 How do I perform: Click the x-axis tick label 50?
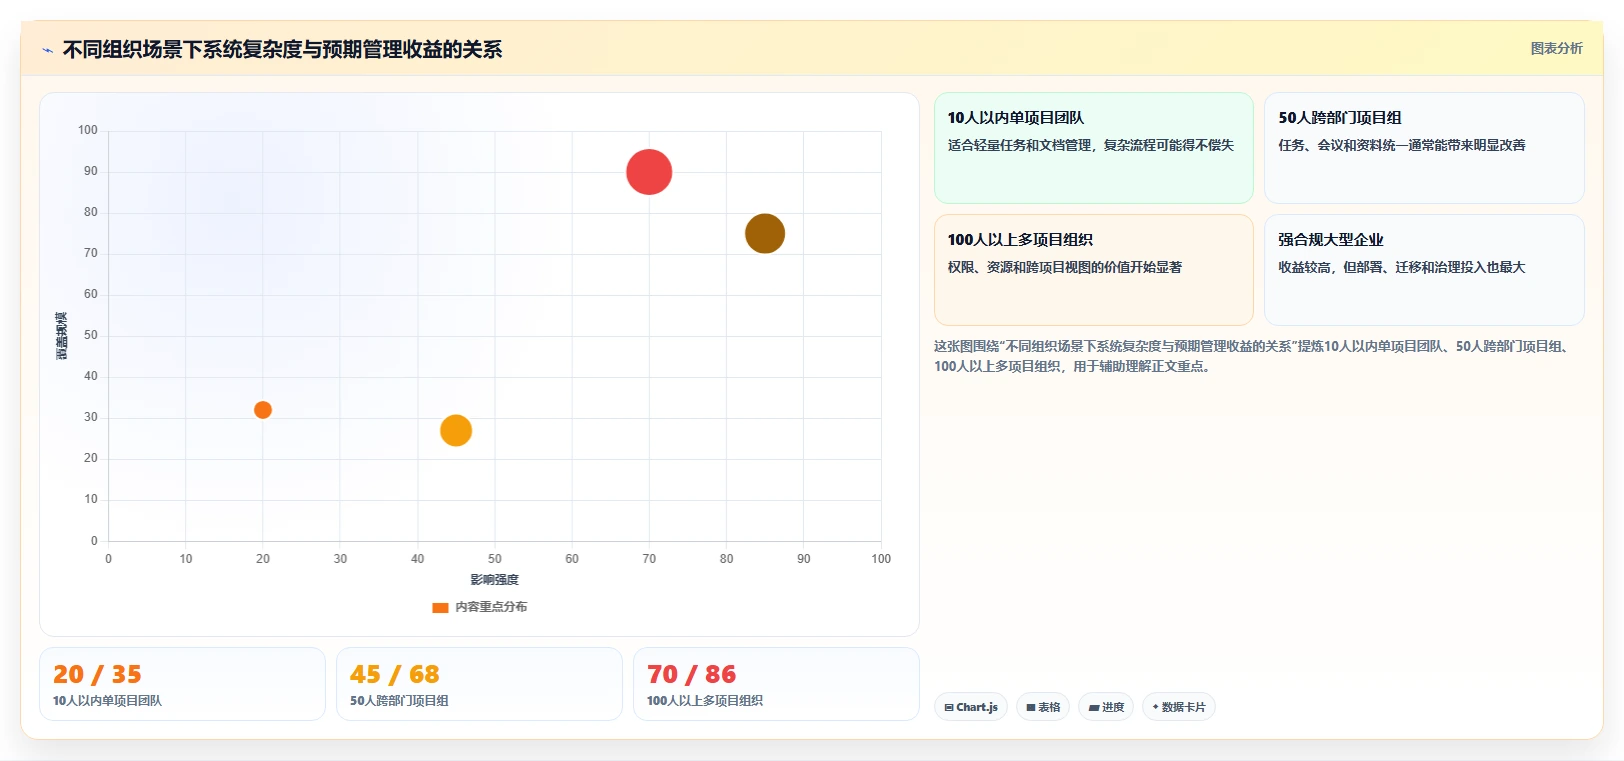pyautogui.click(x=495, y=559)
